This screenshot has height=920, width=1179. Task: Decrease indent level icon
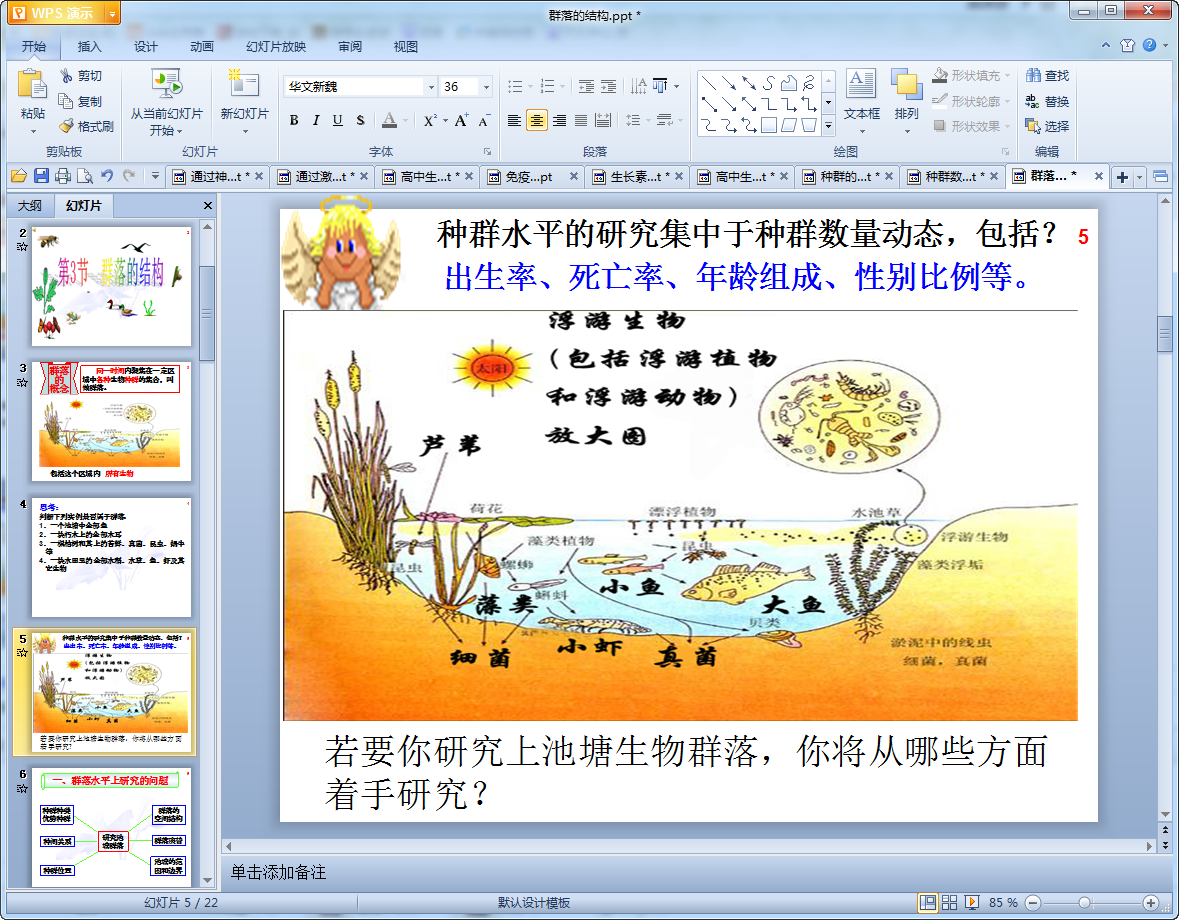[x=586, y=86]
